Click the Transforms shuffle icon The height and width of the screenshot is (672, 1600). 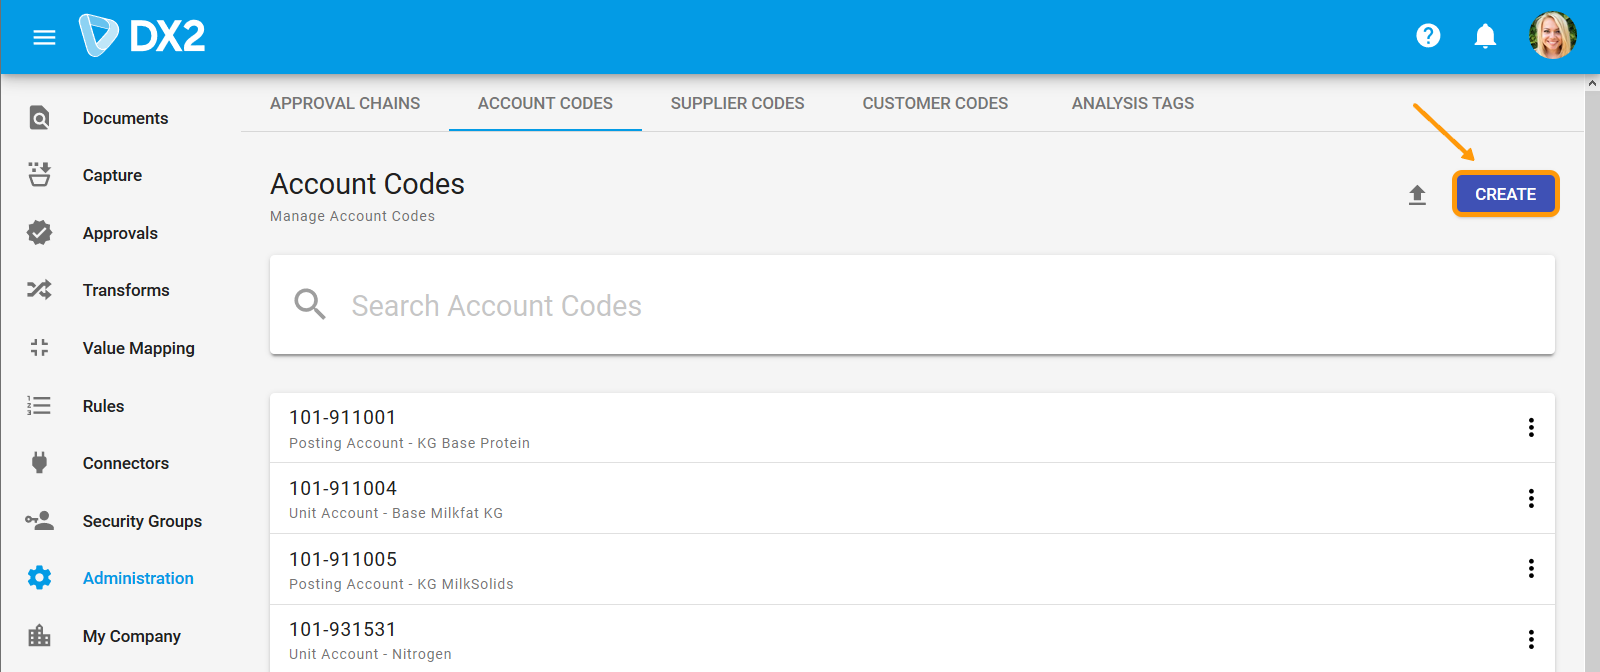point(39,290)
